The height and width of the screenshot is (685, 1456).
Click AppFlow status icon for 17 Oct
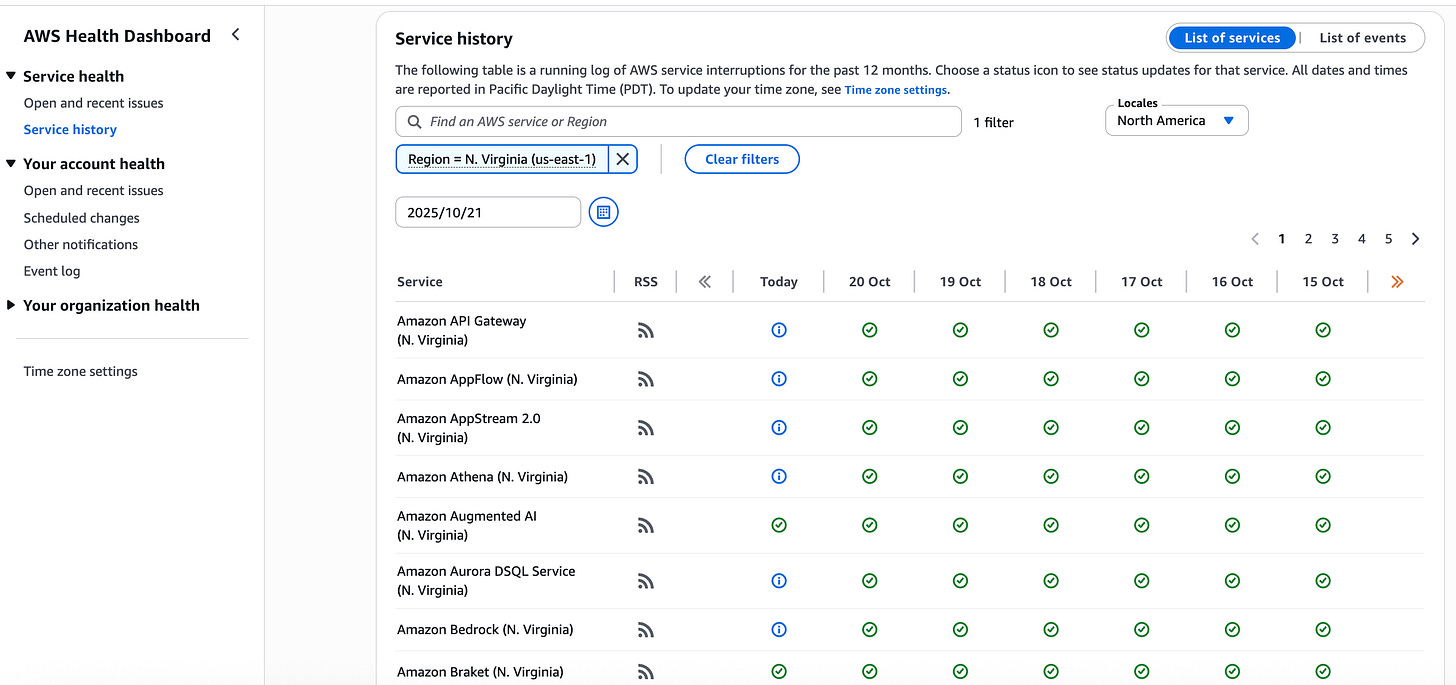[1142, 379]
